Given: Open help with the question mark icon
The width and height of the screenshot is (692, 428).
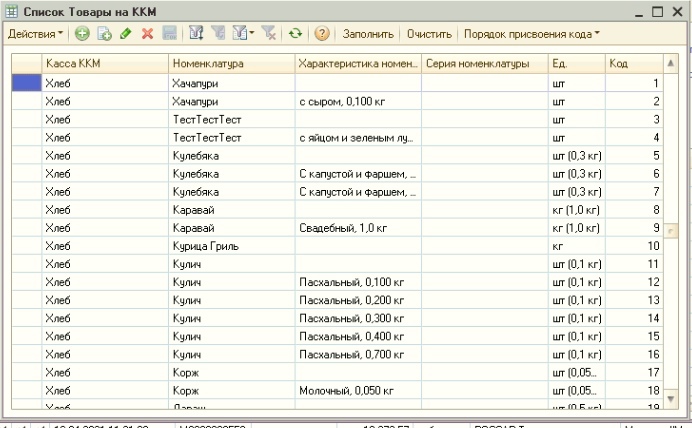Looking at the screenshot, I should [322, 34].
